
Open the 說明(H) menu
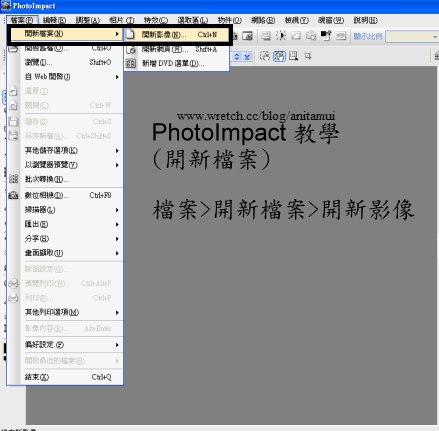(365, 20)
